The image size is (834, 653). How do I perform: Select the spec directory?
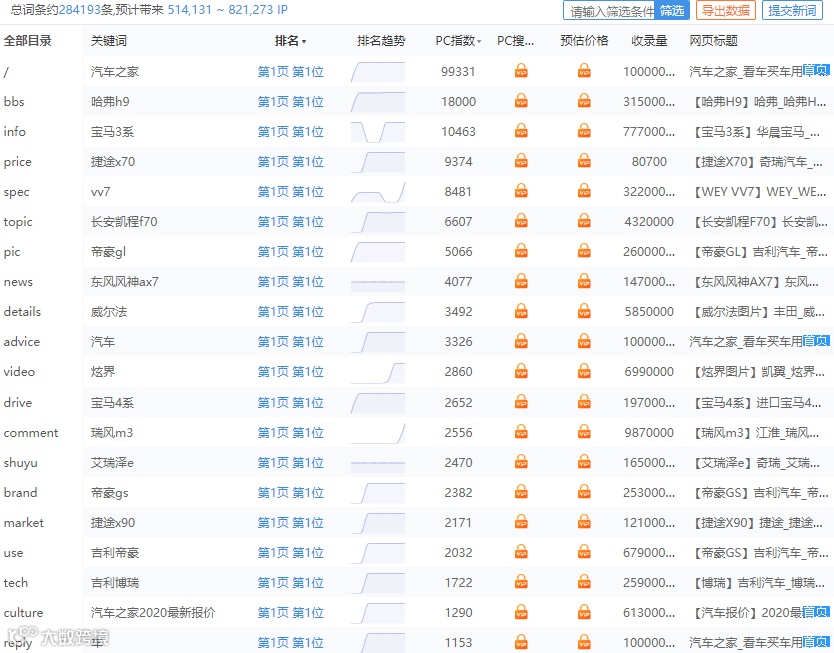[x=16, y=192]
